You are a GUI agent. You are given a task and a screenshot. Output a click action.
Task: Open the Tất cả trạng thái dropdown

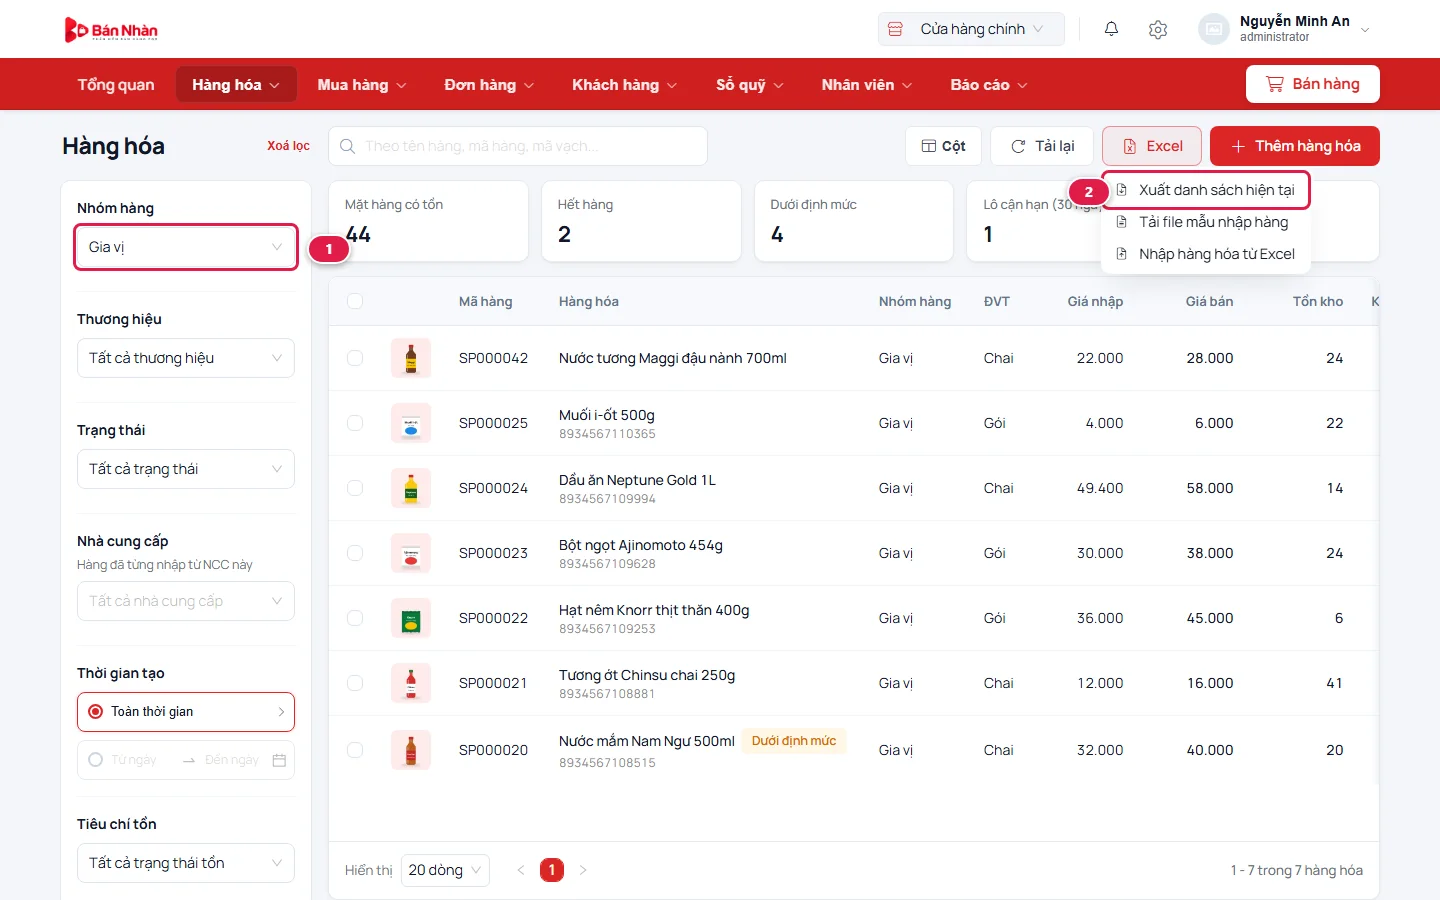click(186, 469)
